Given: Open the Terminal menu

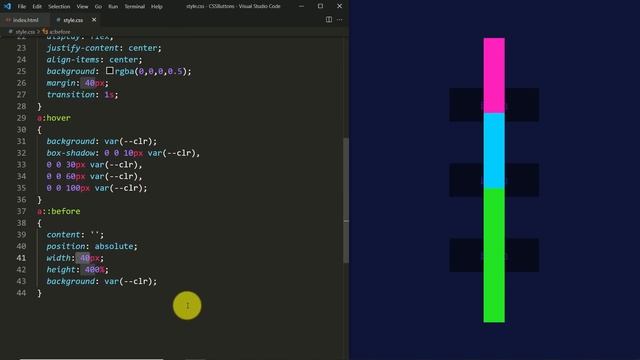Looking at the screenshot, I should pyautogui.click(x=134, y=7).
